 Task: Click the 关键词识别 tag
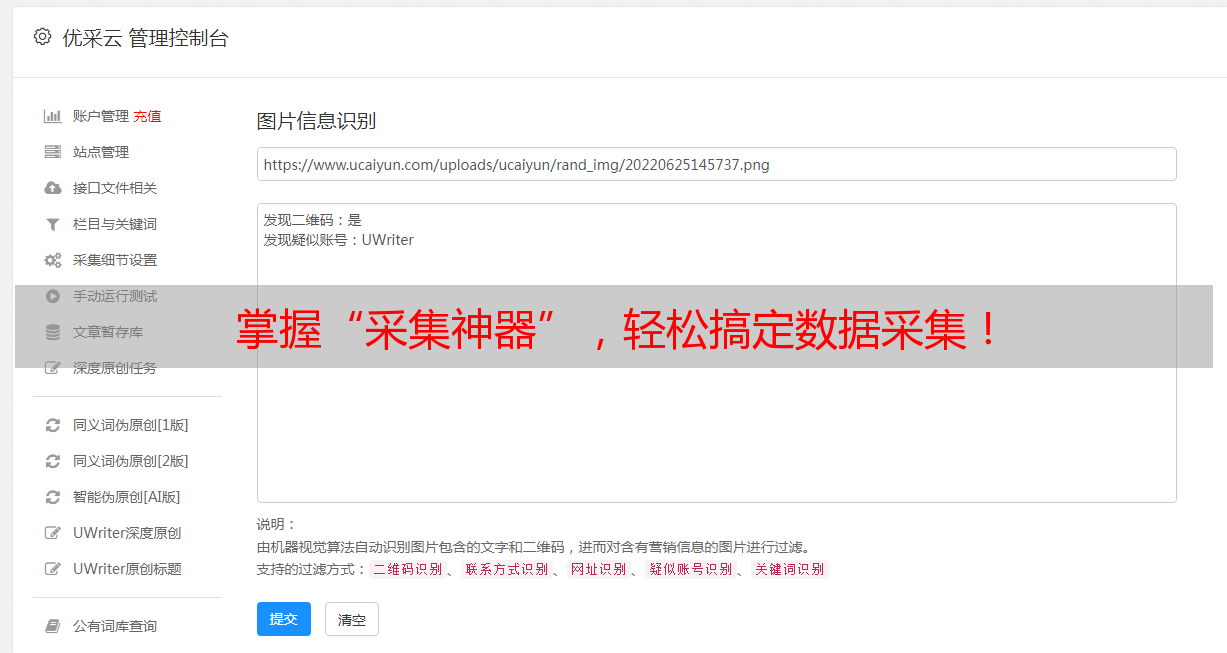point(789,569)
